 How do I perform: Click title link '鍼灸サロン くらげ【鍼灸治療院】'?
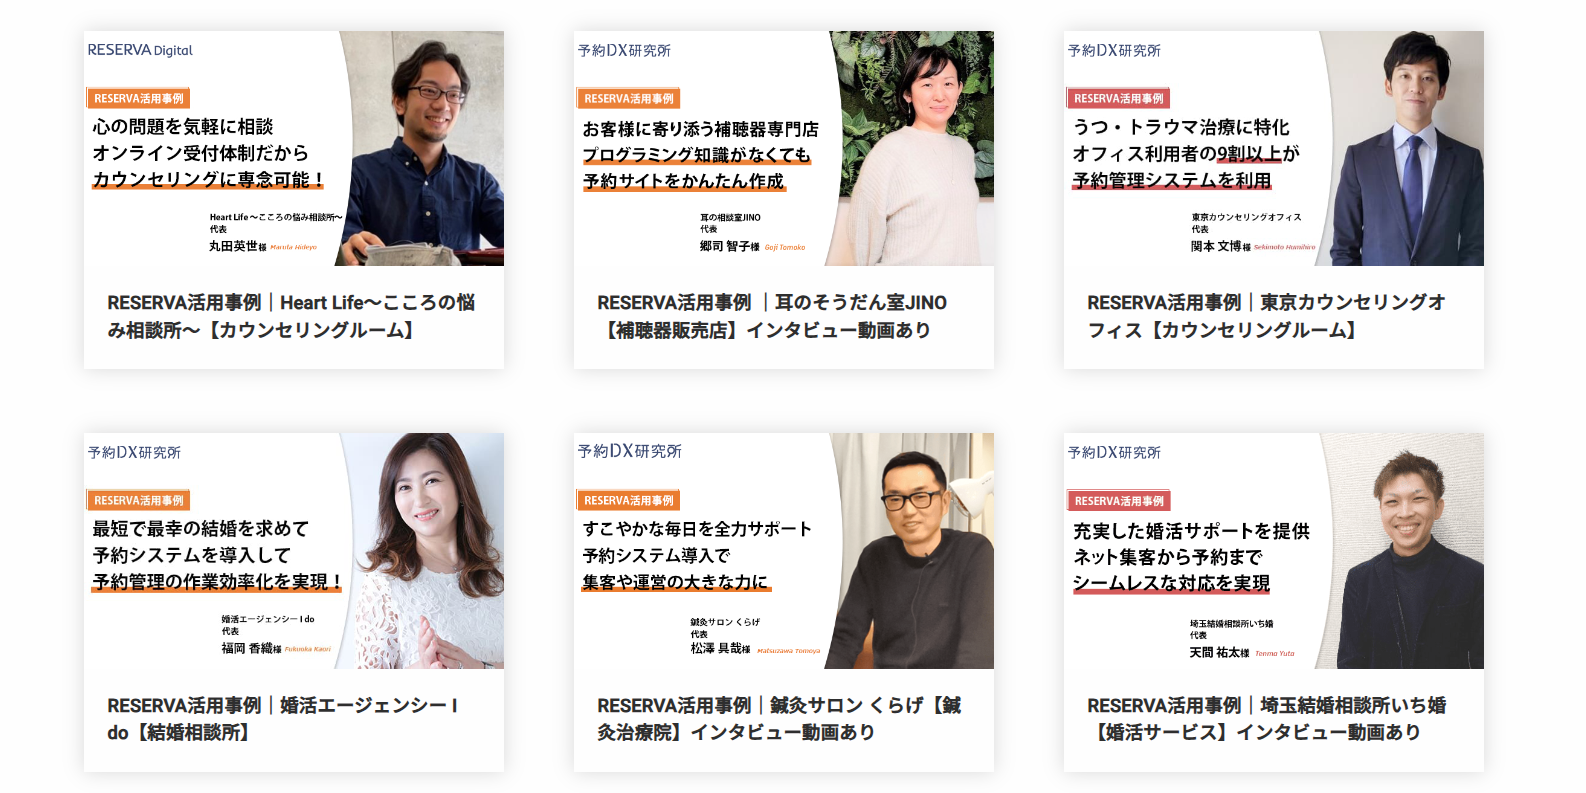(x=779, y=719)
